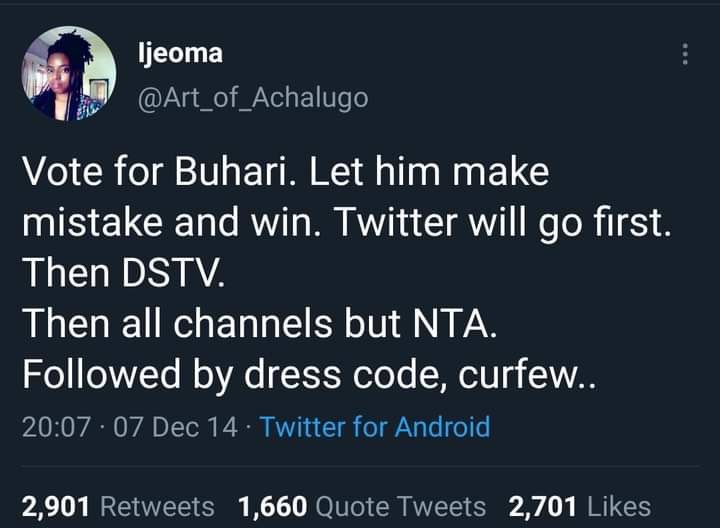
Task: Click tweet line "mistake and win. Twitter will go first."
Action: point(347,224)
